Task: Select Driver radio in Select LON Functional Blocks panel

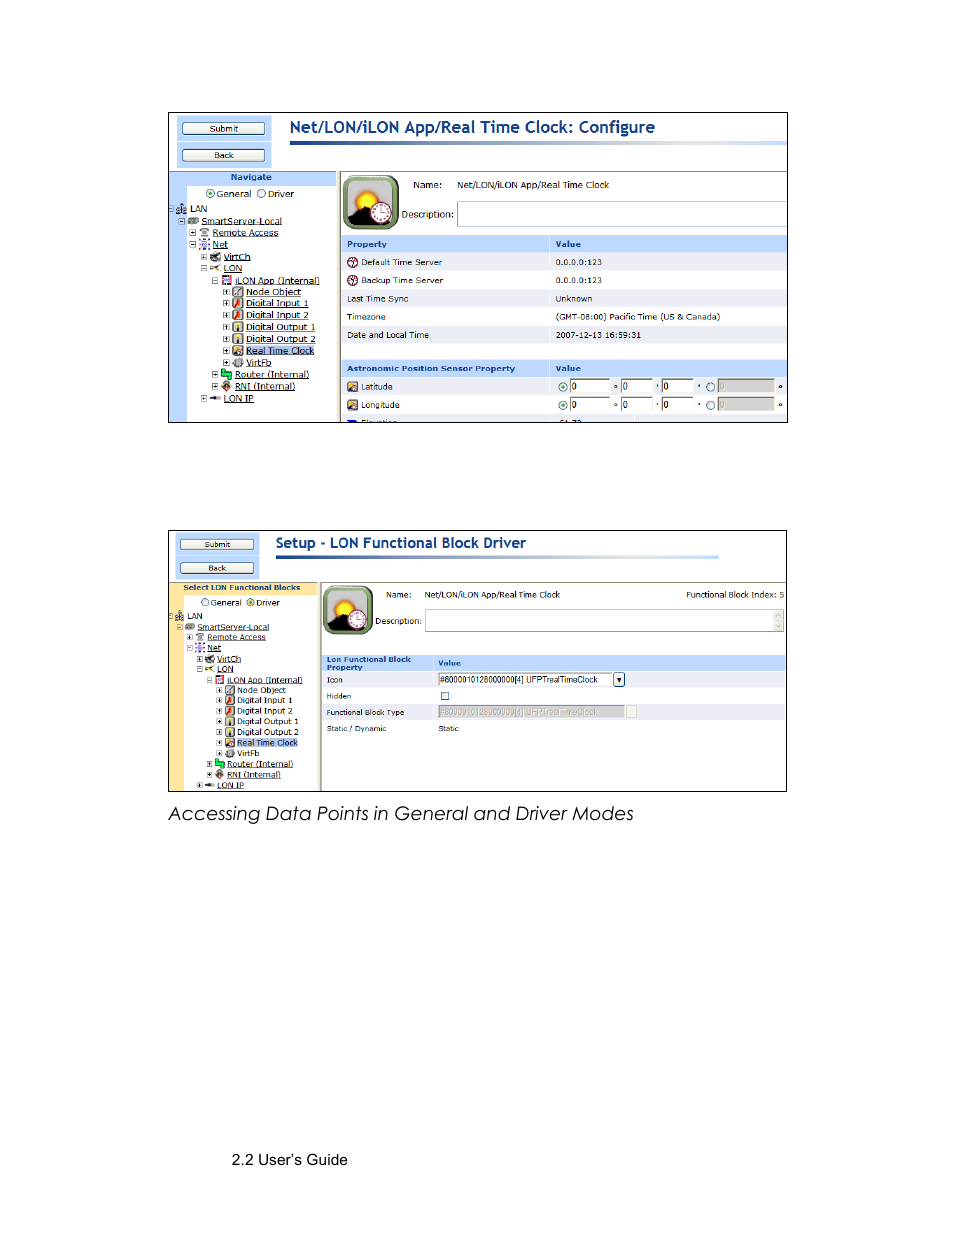Action: click(250, 602)
